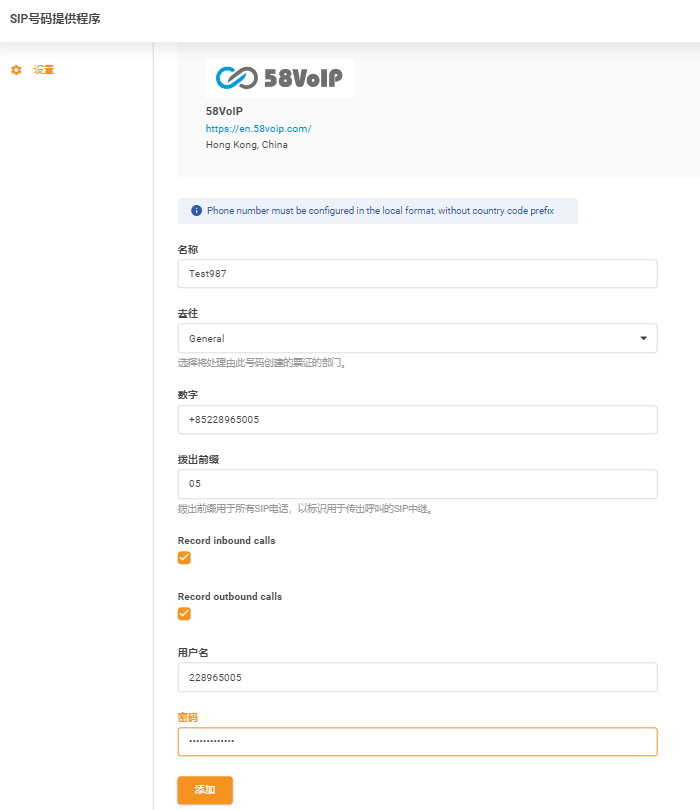Image resolution: width=700 pixels, height=810 pixels.
Task: Click the Hong Kong, China provider info text
Action: [x=246, y=143]
